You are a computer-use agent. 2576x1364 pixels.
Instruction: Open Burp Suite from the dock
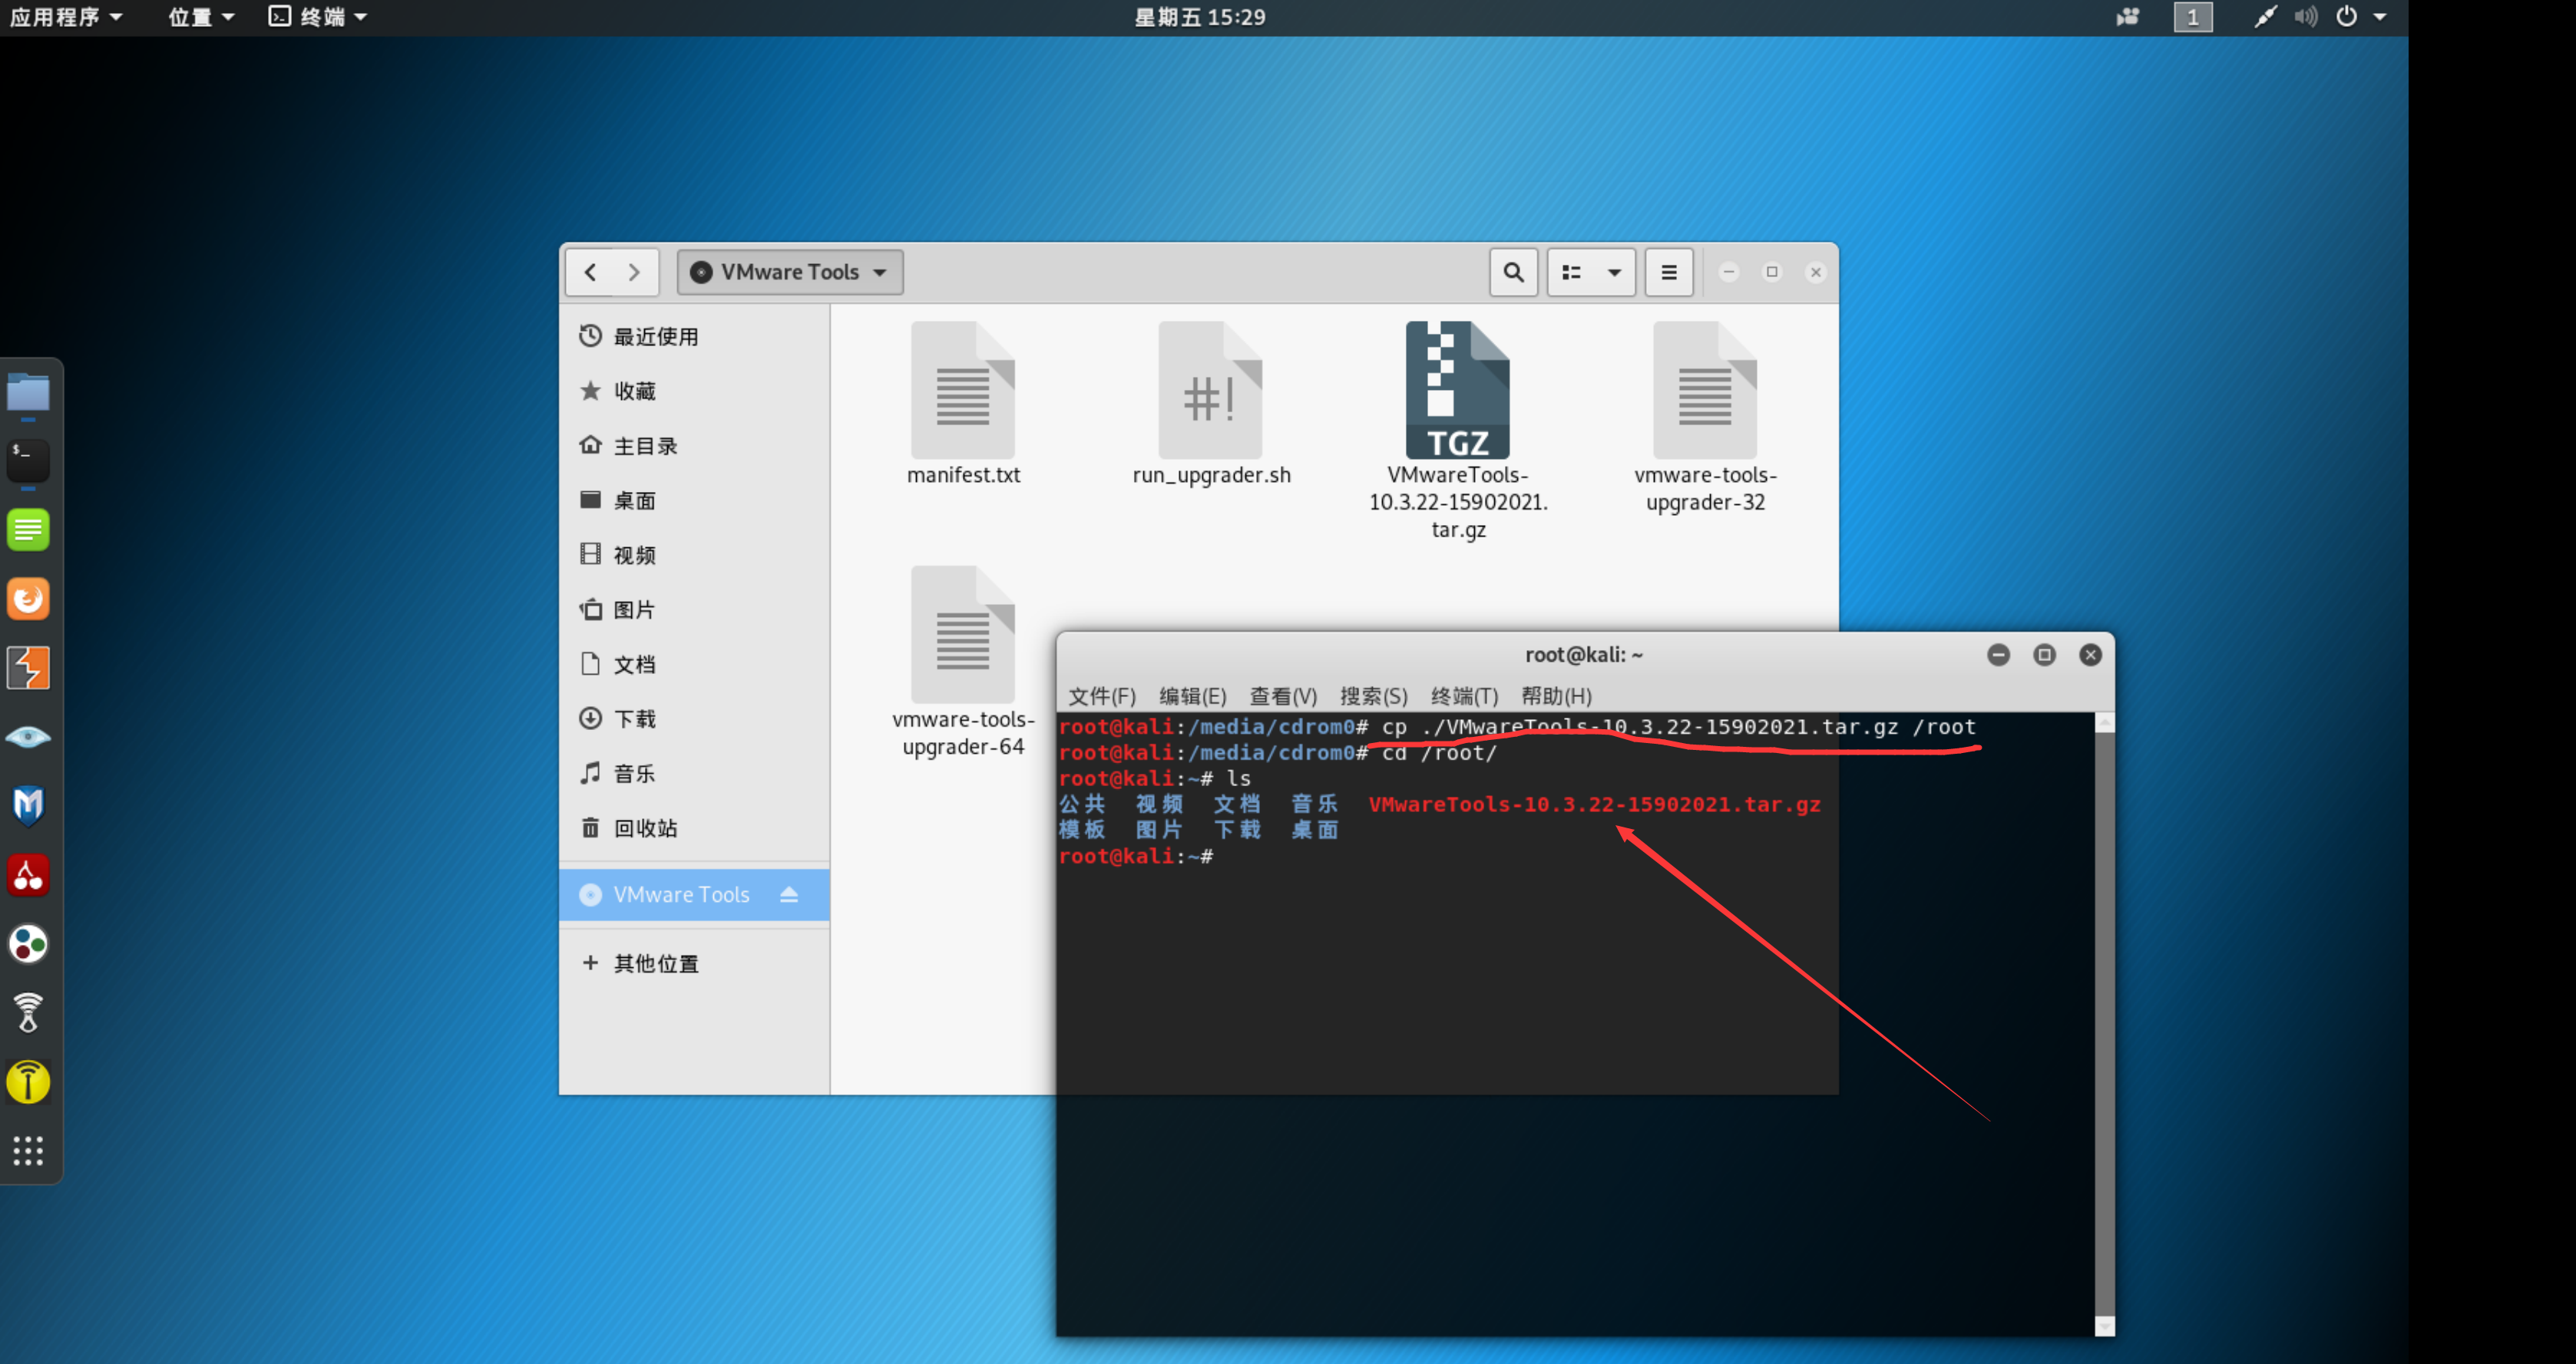tap(28, 668)
